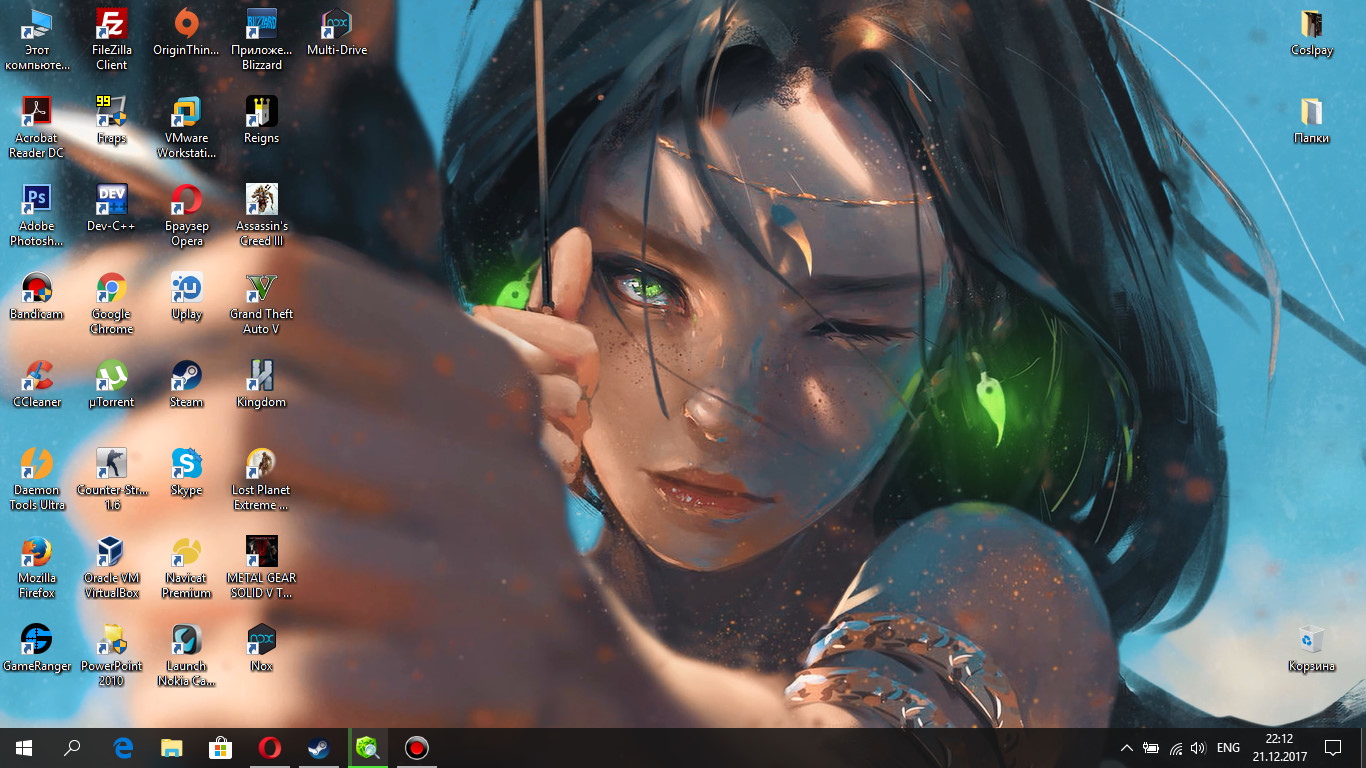Screen dimensions: 1366x768
Task: Open the Корзина recycle bin
Action: click(x=1312, y=649)
